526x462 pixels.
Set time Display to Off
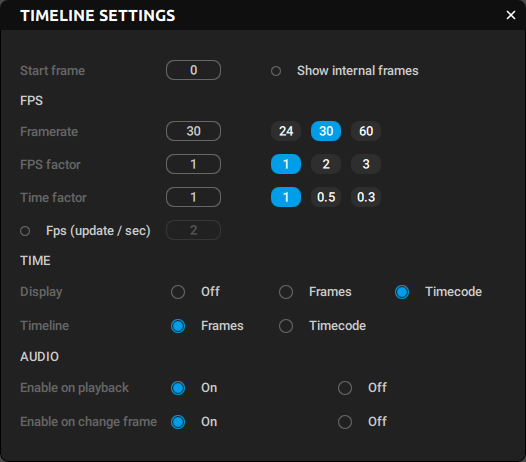coord(178,292)
